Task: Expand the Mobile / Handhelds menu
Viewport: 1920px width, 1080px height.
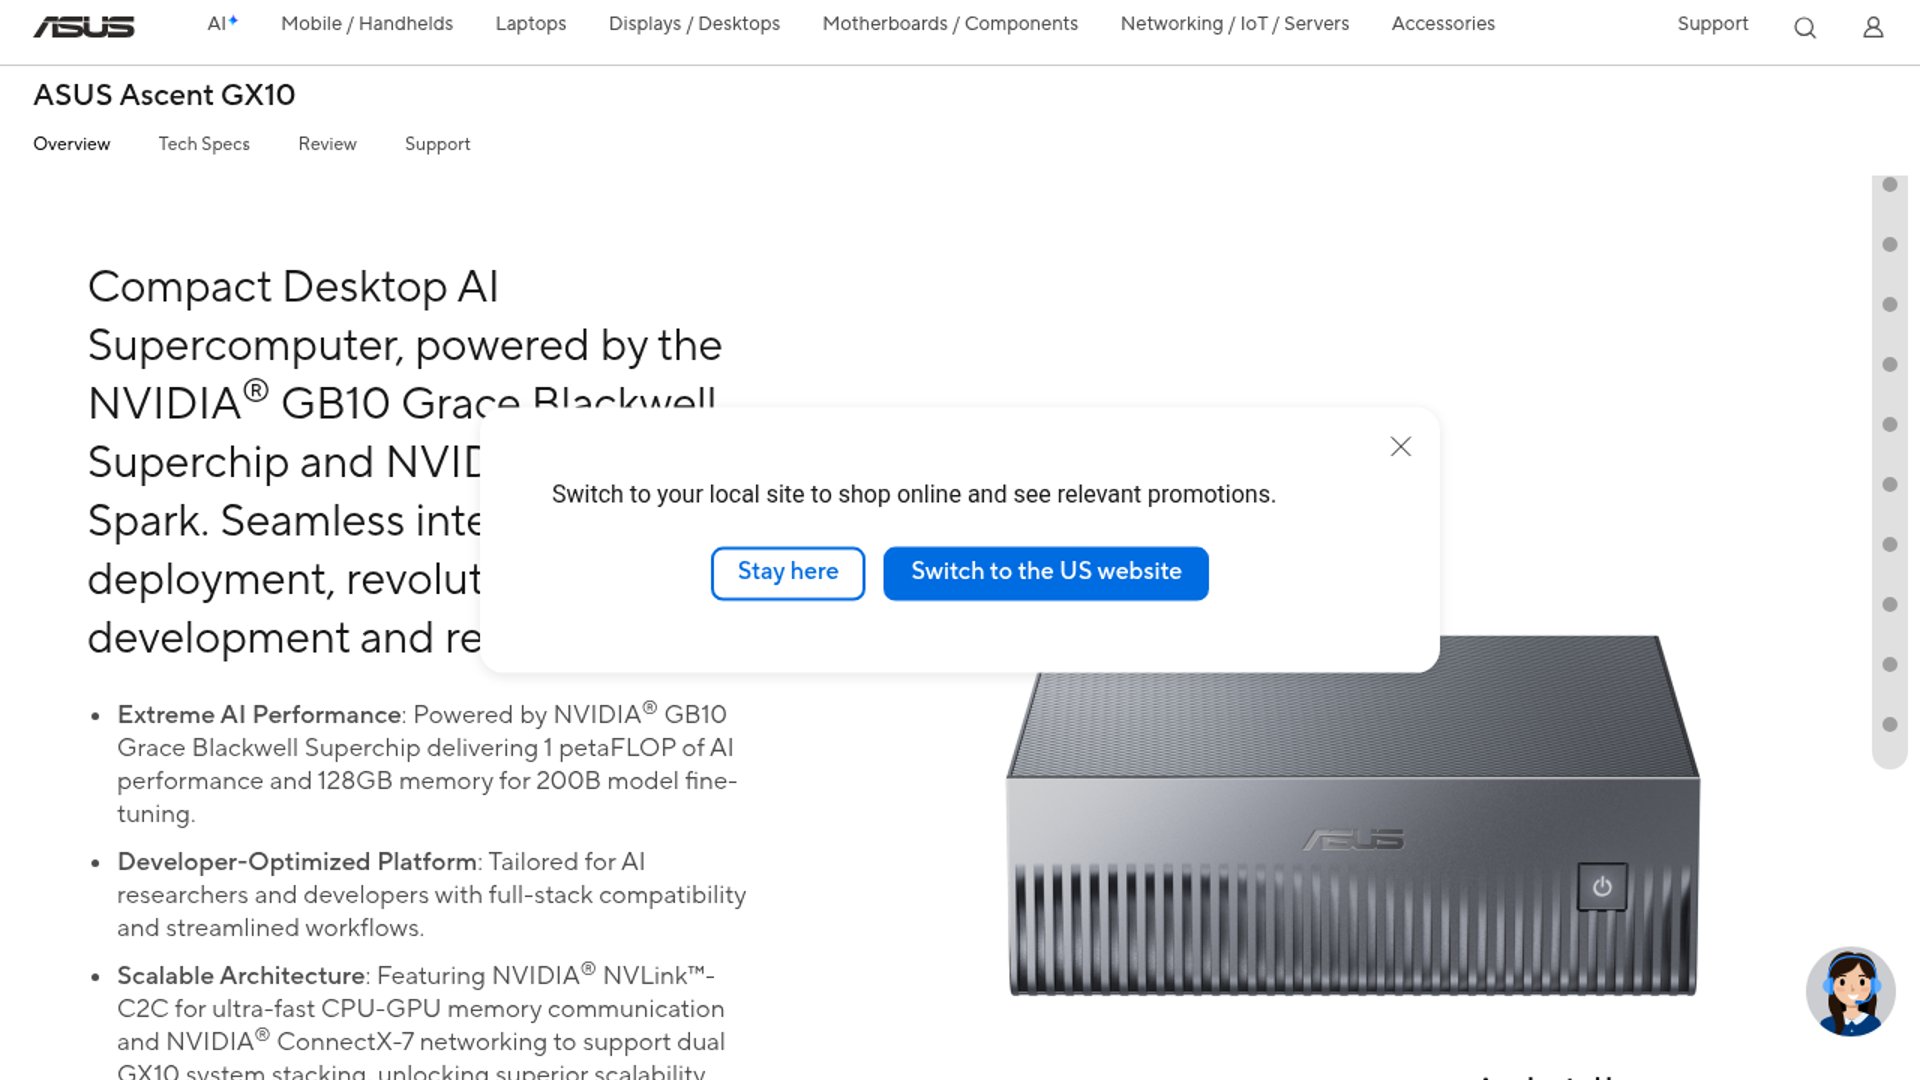Action: coord(367,24)
